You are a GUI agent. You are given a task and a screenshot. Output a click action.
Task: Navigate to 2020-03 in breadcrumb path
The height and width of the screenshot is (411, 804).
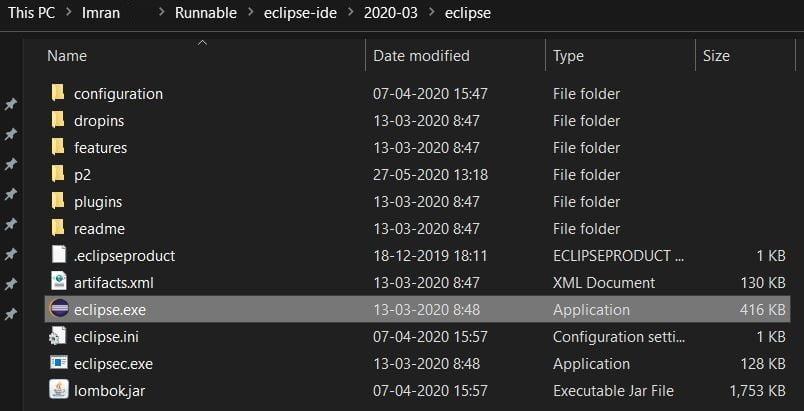(x=388, y=14)
